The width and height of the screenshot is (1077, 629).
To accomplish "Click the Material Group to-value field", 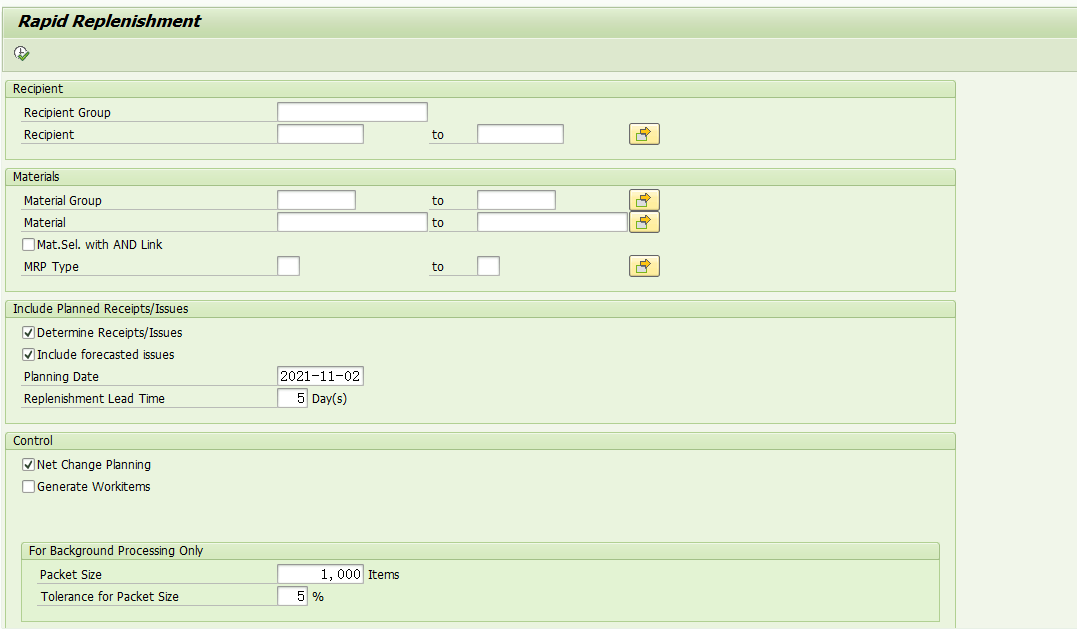I will [x=516, y=200].
